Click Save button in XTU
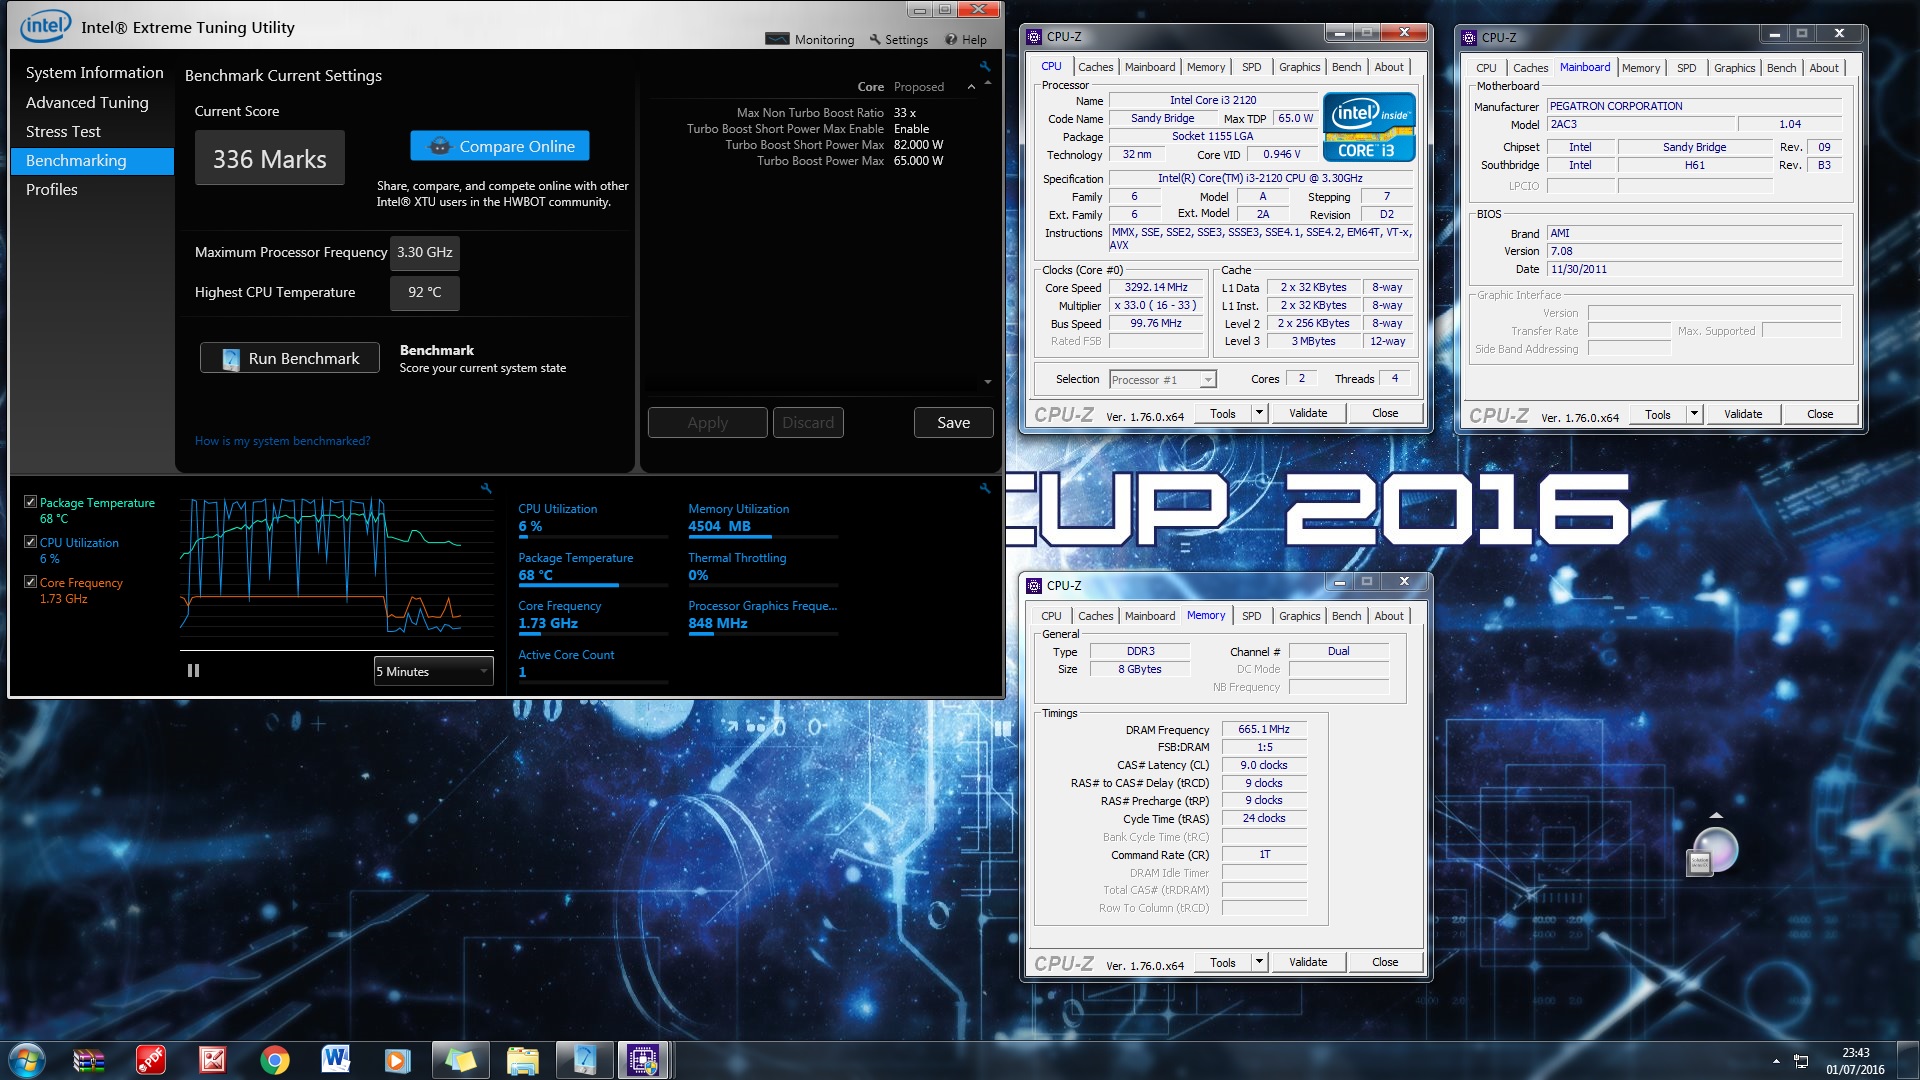This screenshot has height=1080, width=1920. coord(953,423)
